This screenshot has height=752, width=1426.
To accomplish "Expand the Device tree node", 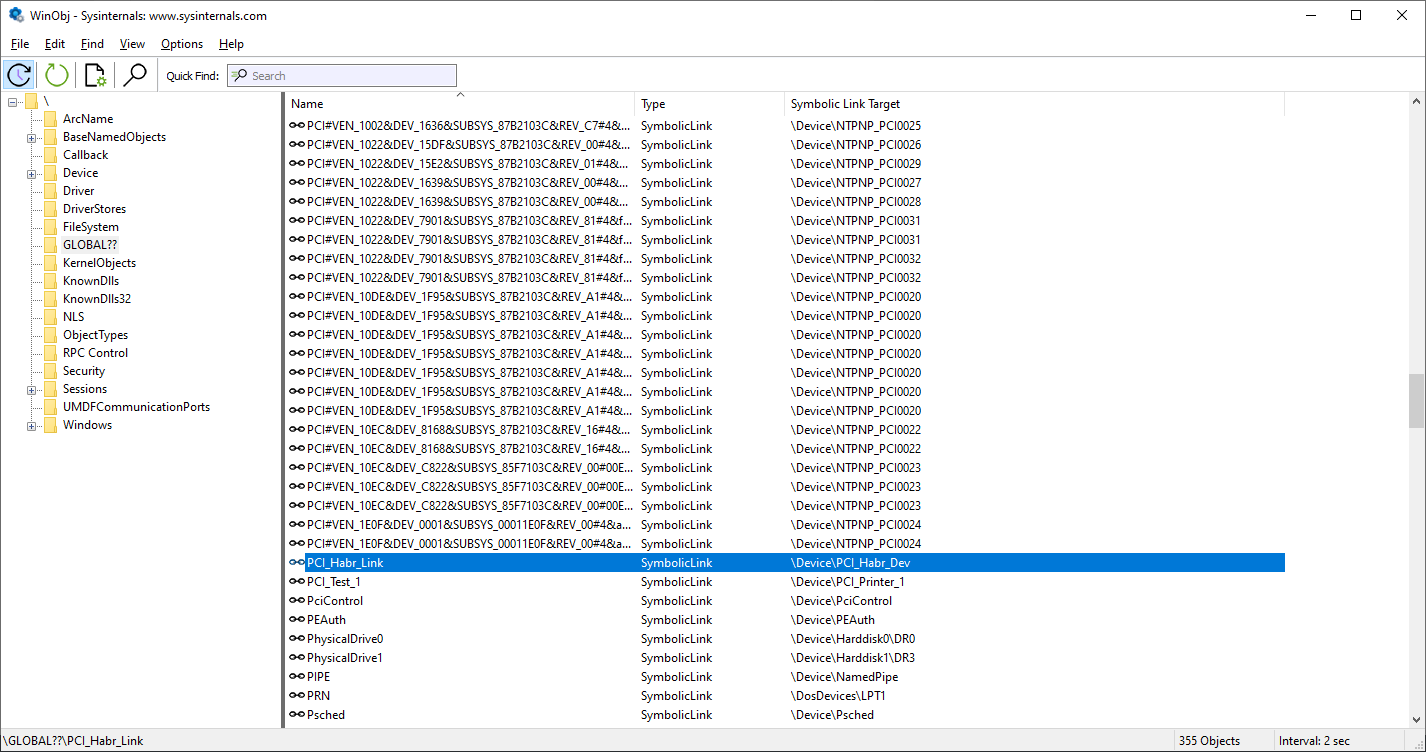I will pos(32,173).
